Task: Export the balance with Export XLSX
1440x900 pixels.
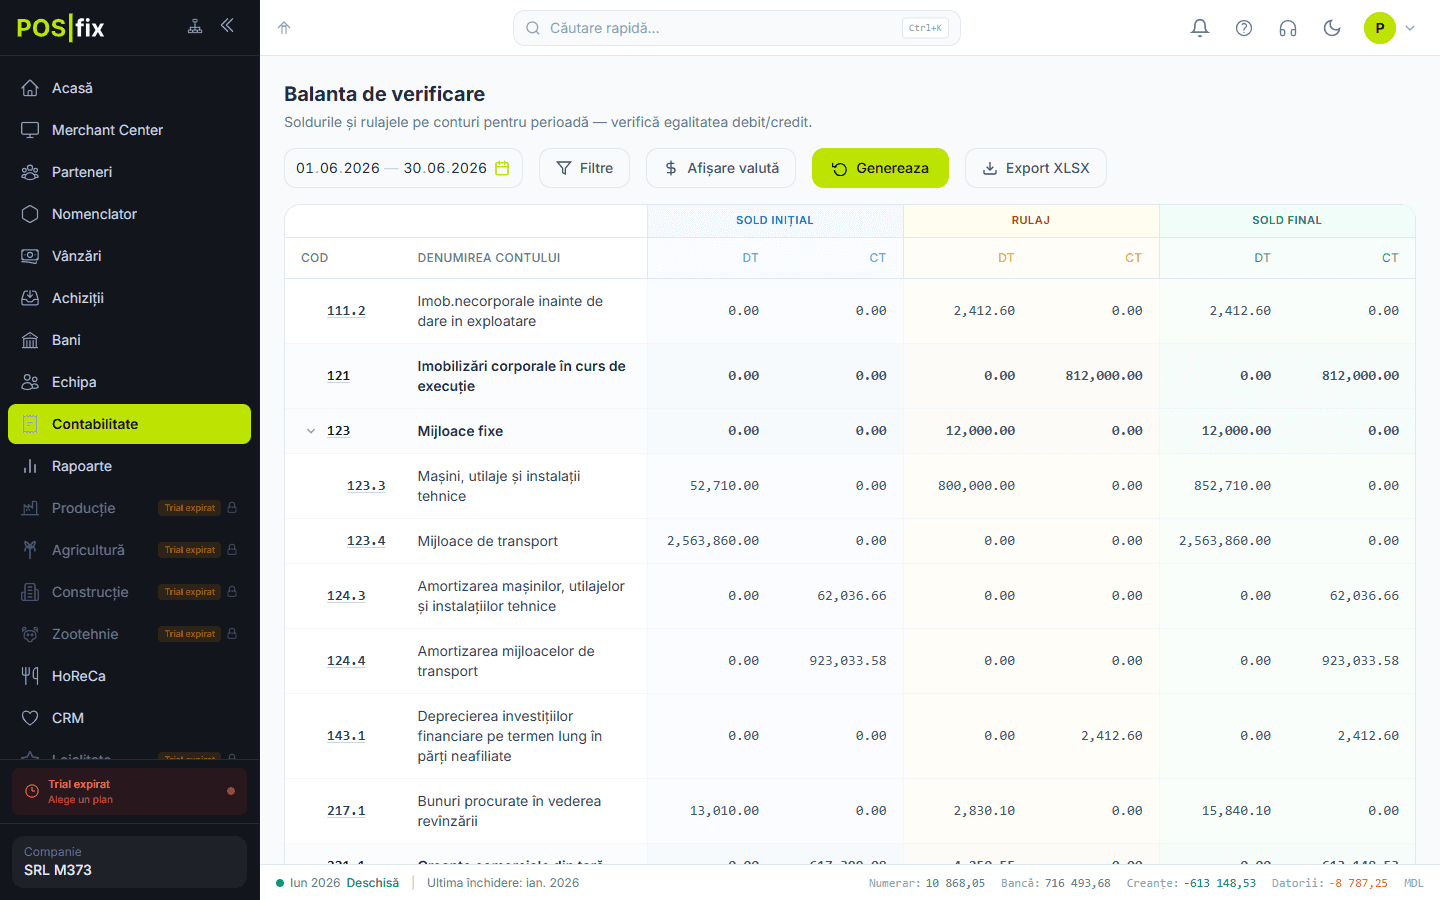Action: [1036, 168]
